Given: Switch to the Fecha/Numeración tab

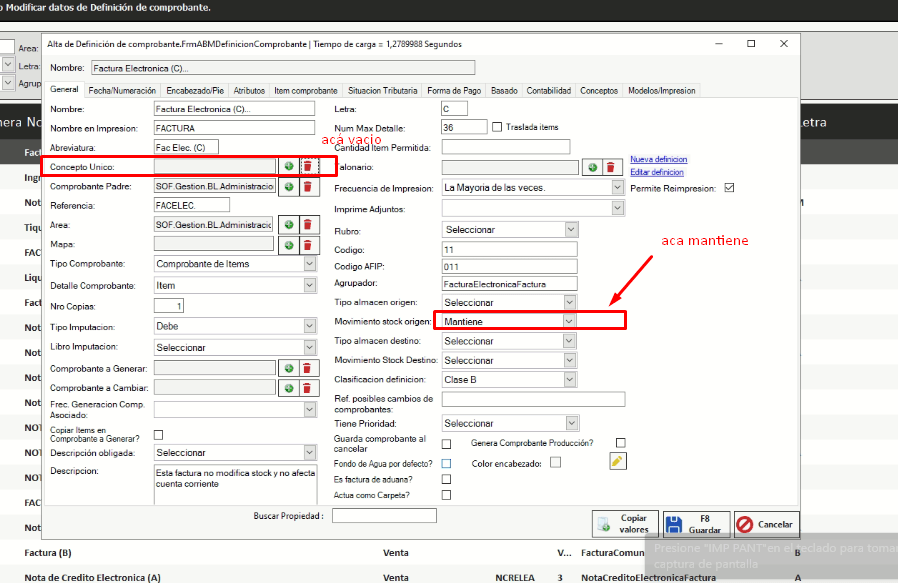Looking at the screenshot, I should 122,91.
